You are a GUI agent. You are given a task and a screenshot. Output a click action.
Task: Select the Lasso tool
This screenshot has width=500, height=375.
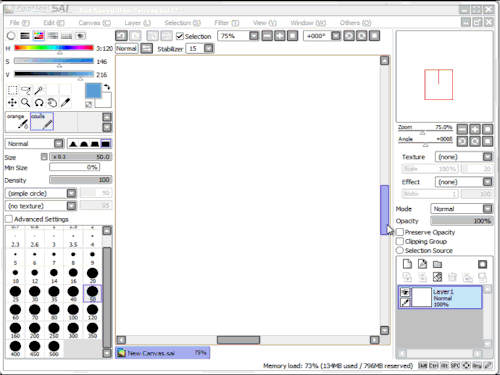point(26,90)
